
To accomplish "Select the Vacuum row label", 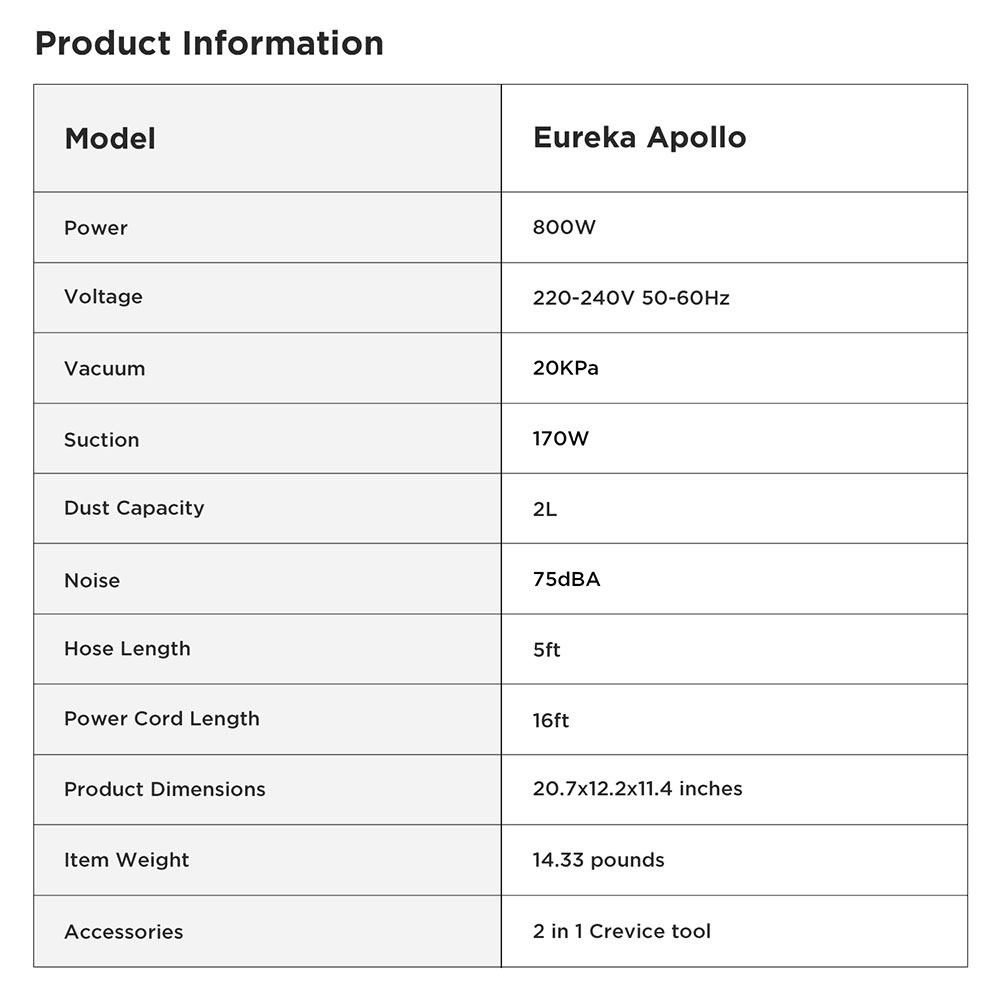I will (105, 369).
